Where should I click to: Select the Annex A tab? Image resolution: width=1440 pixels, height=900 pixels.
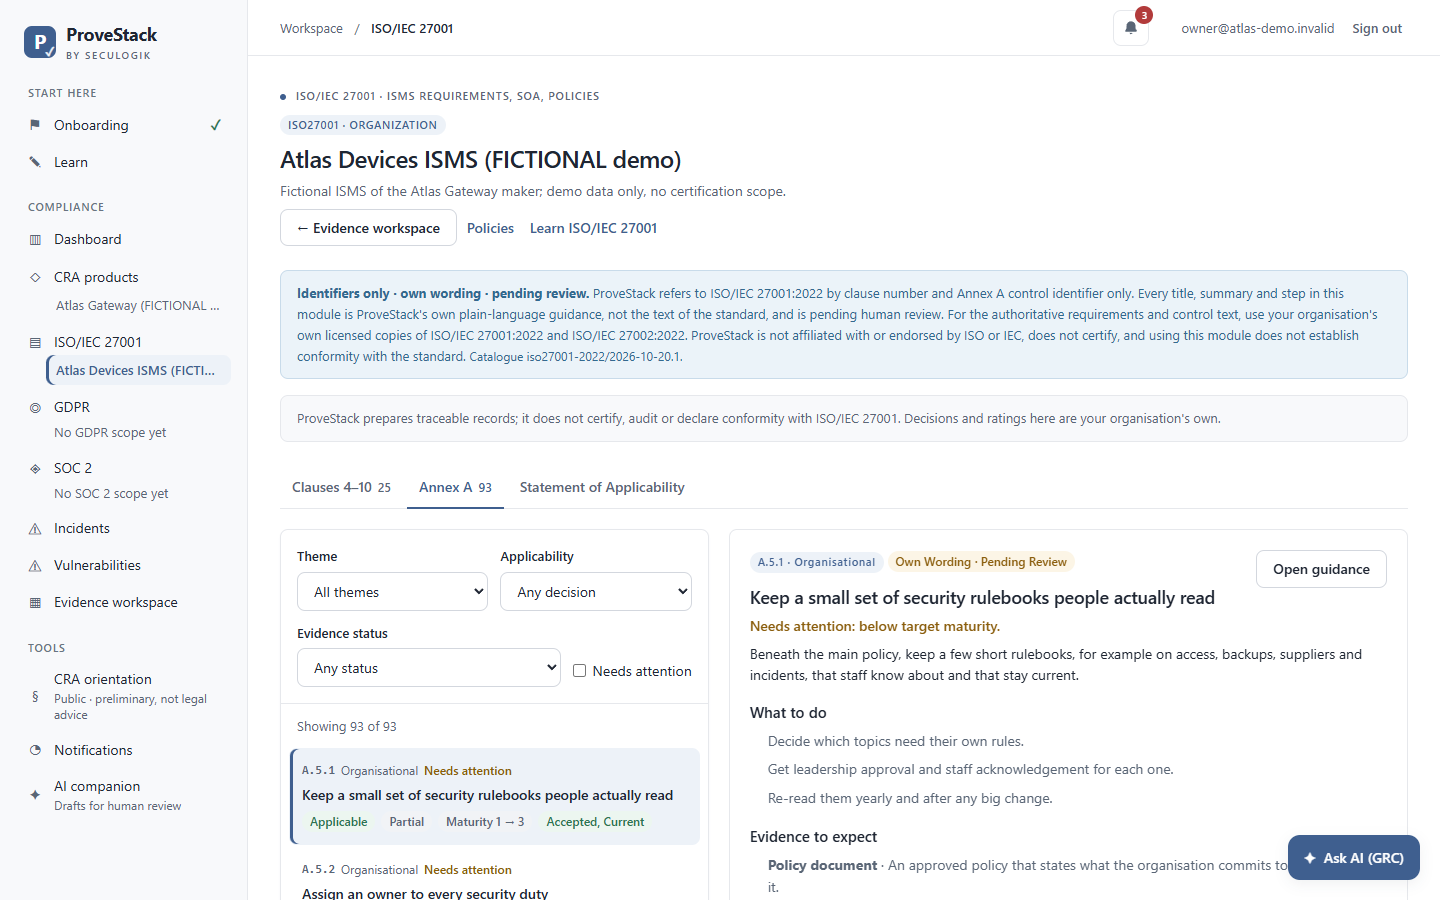point(455,487)
